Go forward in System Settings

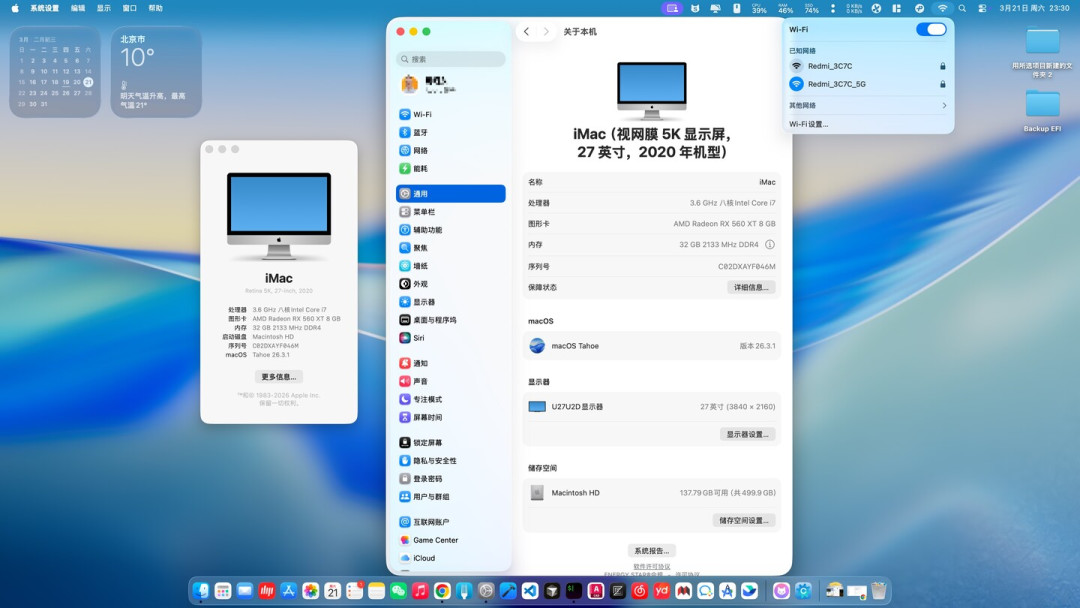coord(546,32)
